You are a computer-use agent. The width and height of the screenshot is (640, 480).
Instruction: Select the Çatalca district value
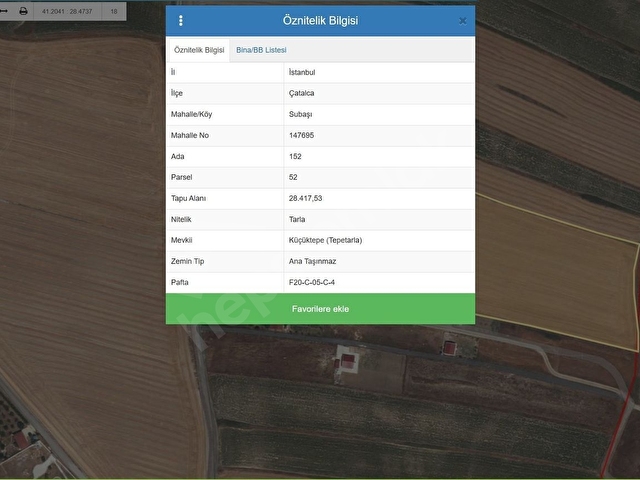coord(302,93)
